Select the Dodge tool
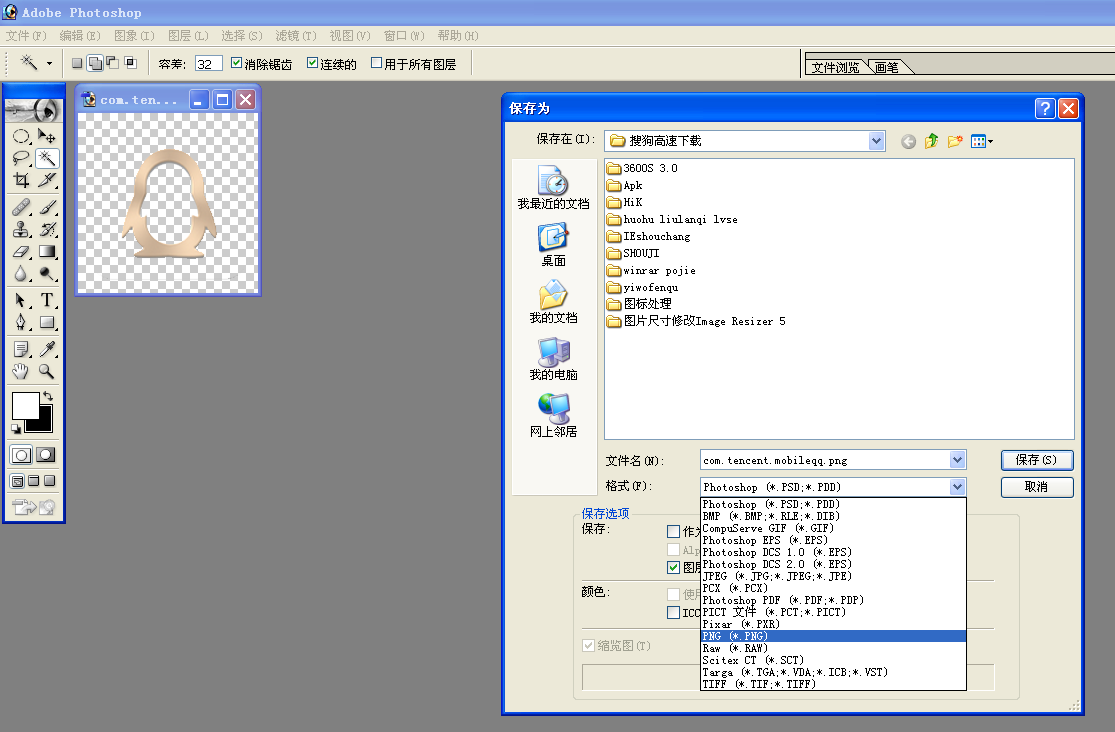The height and width of the screenshot is (732, 1115). pyautogui.click(x=47, y=273)
